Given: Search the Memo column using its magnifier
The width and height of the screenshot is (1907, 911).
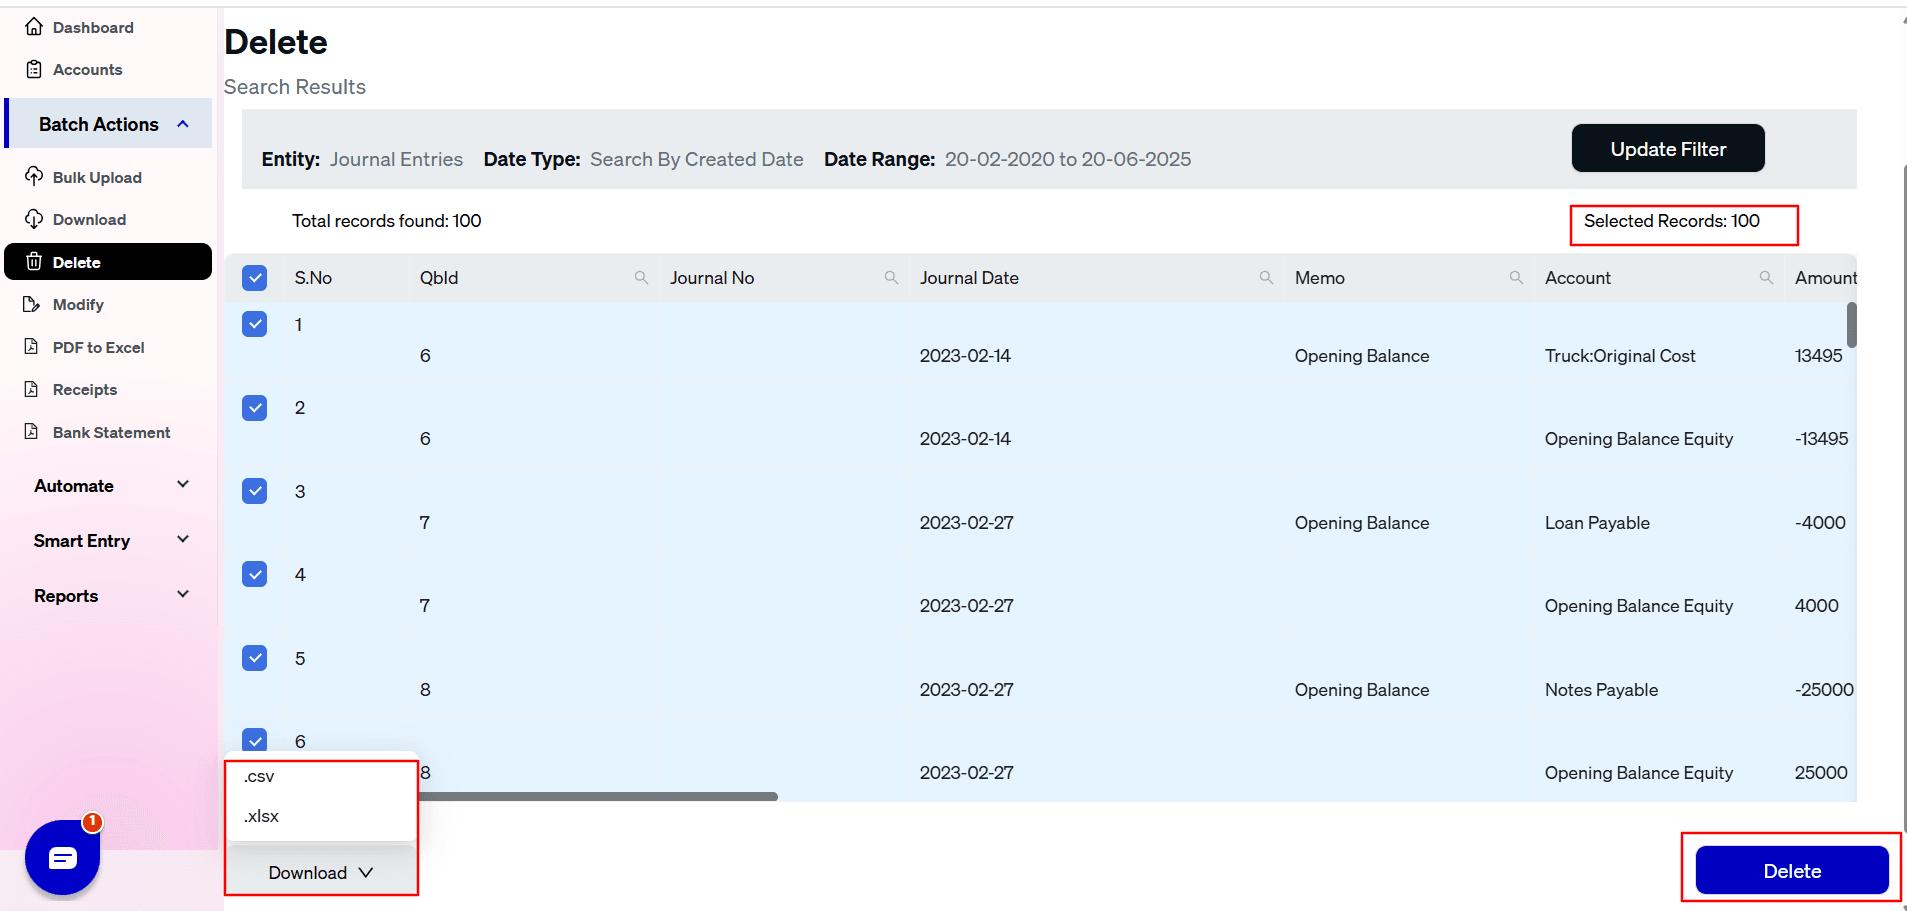Looking at the screenshot, I should (1516, 278).
